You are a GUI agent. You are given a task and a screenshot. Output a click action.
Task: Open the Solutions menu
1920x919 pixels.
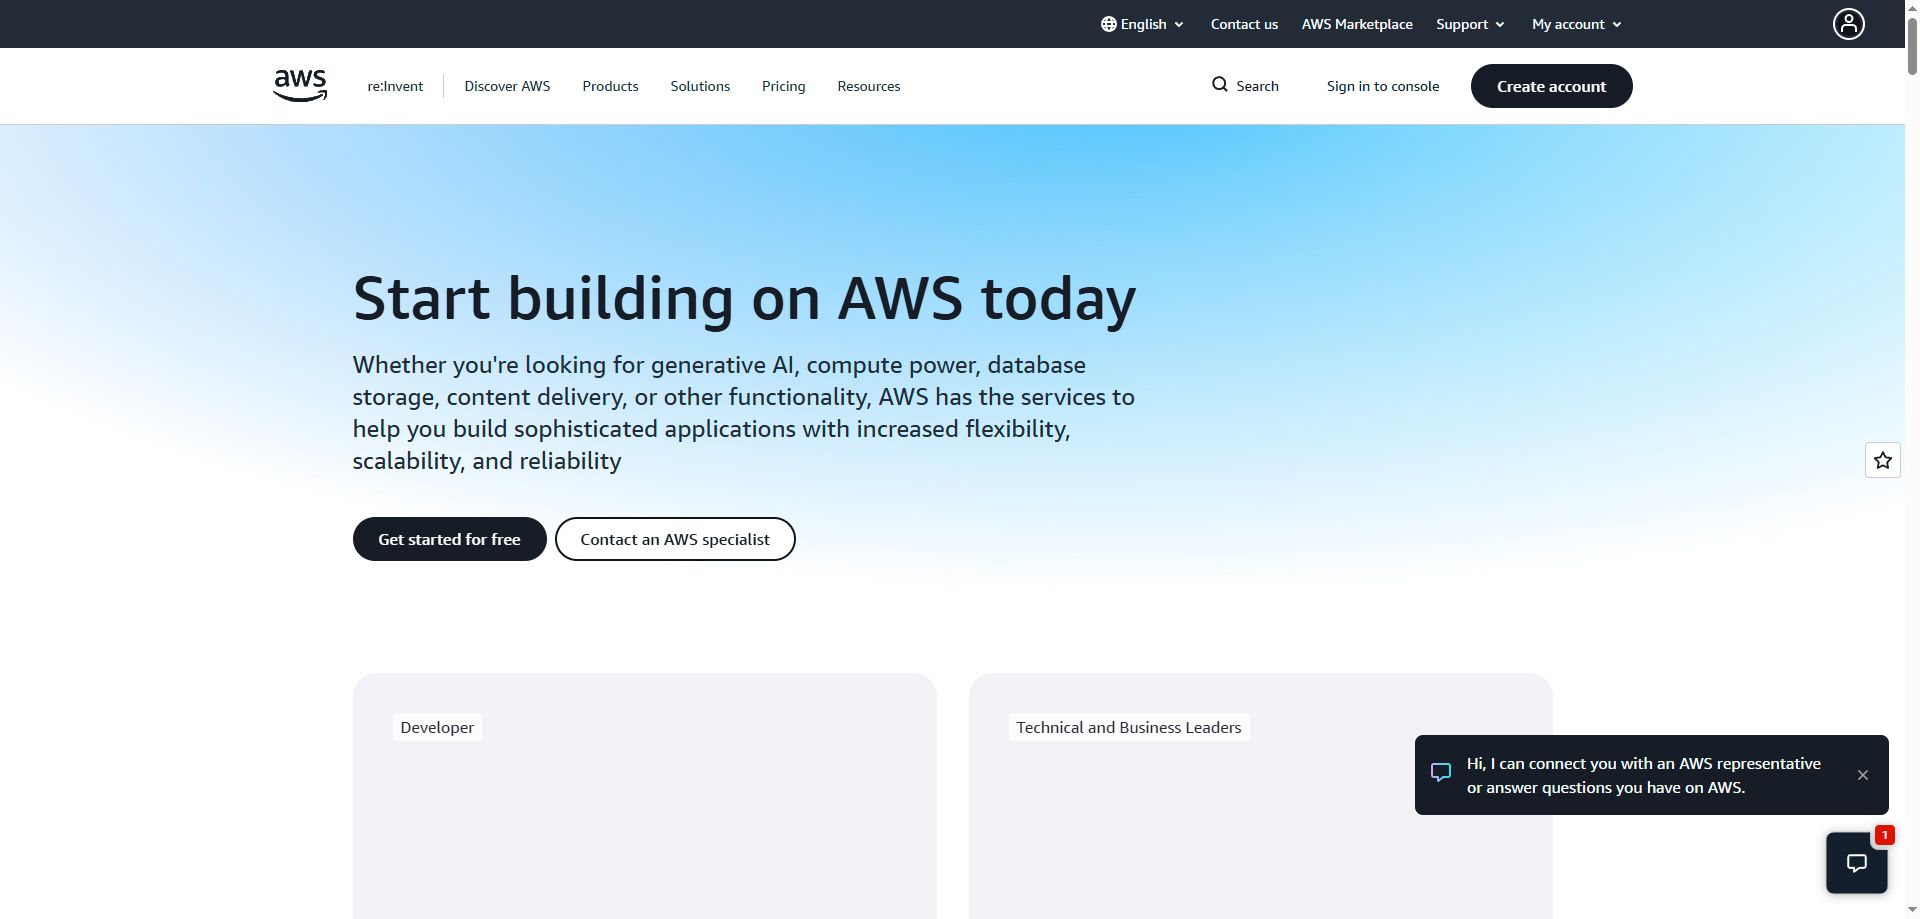(700, 86)
